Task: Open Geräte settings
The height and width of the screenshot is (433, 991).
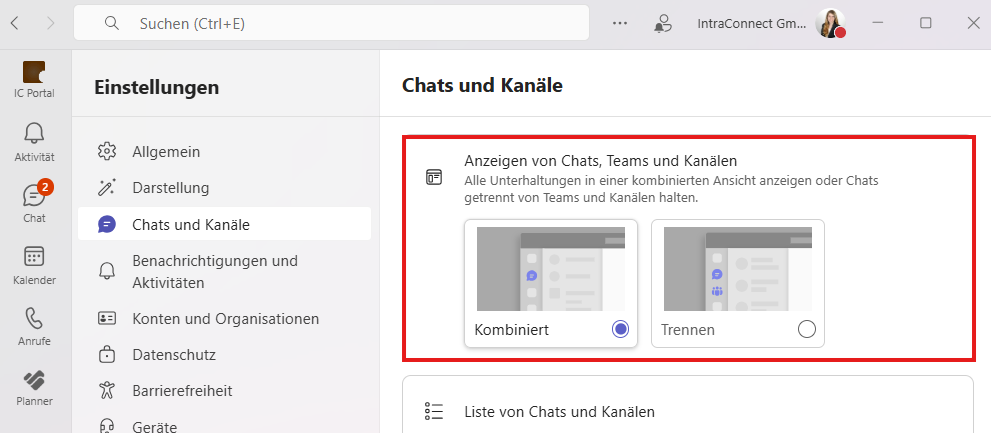Action: [224, 426]
